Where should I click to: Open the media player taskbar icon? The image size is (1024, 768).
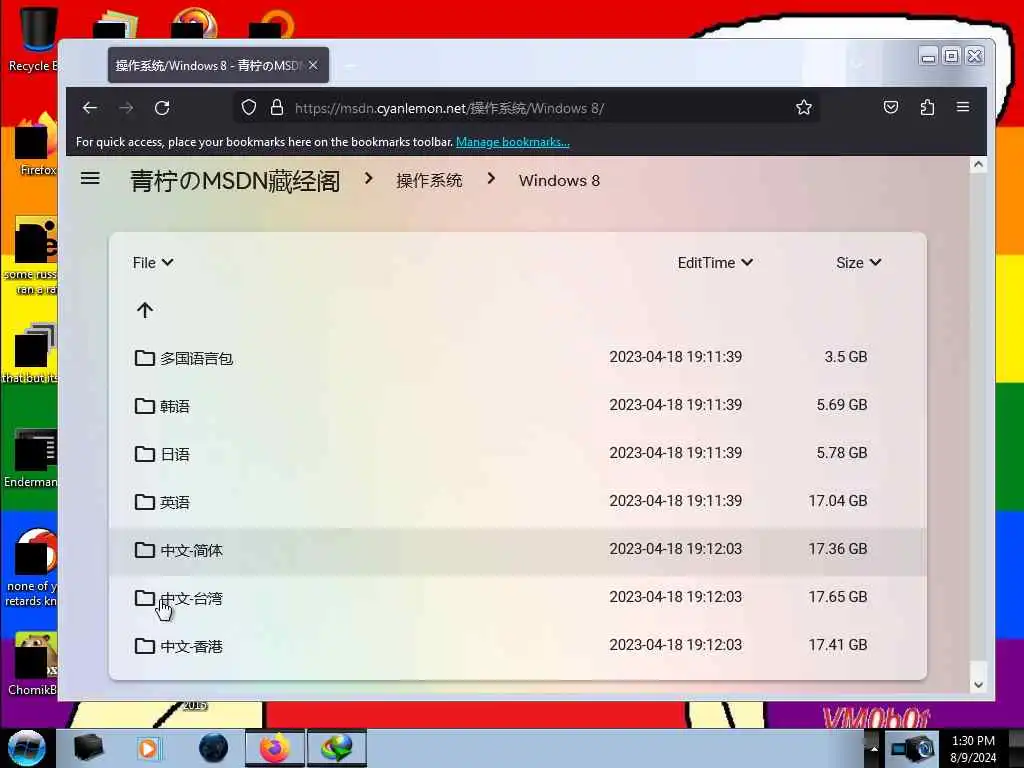point(148,748)
